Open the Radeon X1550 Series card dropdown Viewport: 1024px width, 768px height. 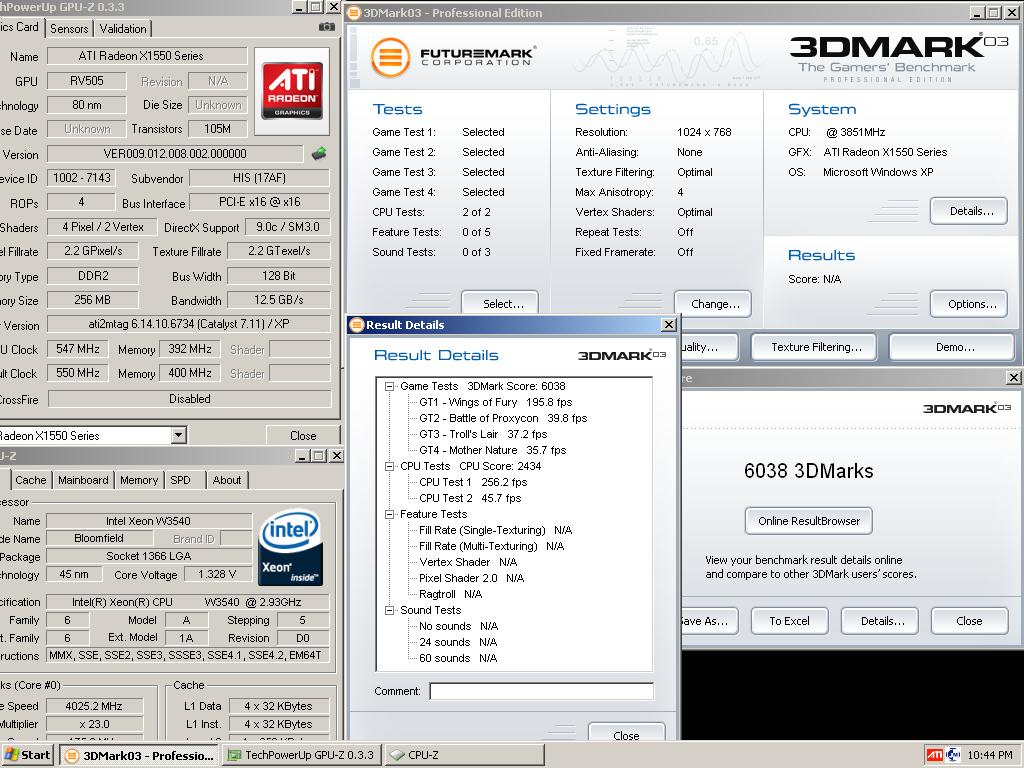click(179, 436)
